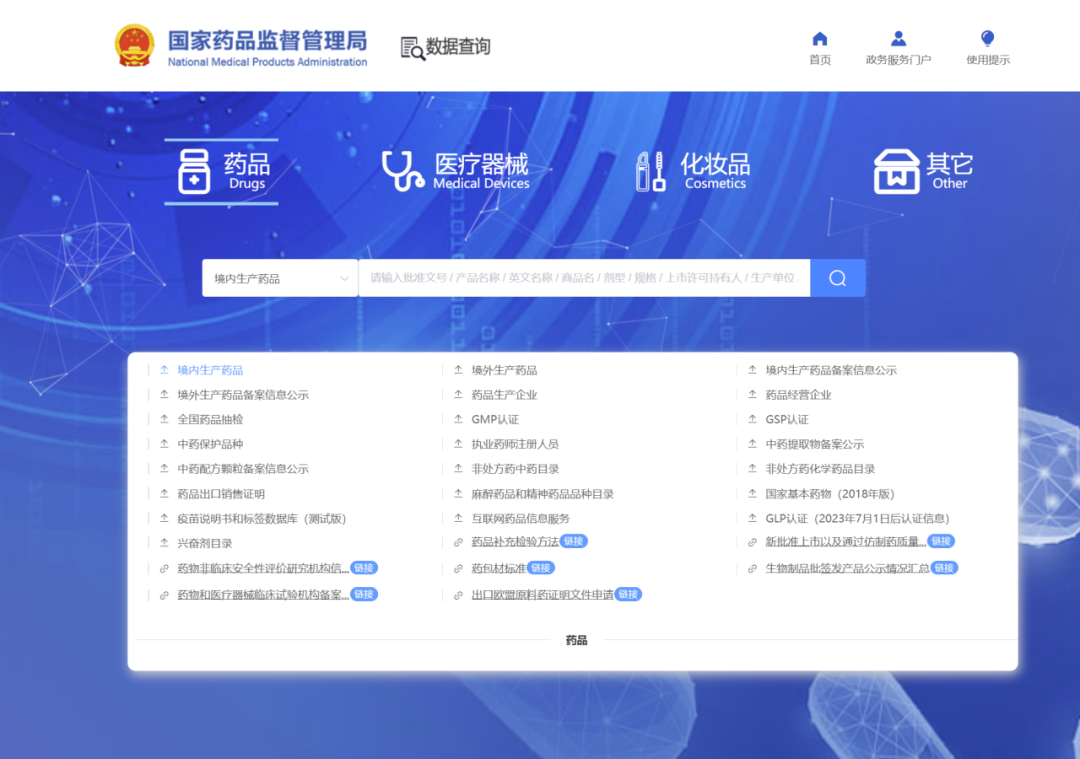Screen dimensions: 1080x759
Task: Select the 药品 Drugs medicine bottle icon
Action: (x=194, y=171)
